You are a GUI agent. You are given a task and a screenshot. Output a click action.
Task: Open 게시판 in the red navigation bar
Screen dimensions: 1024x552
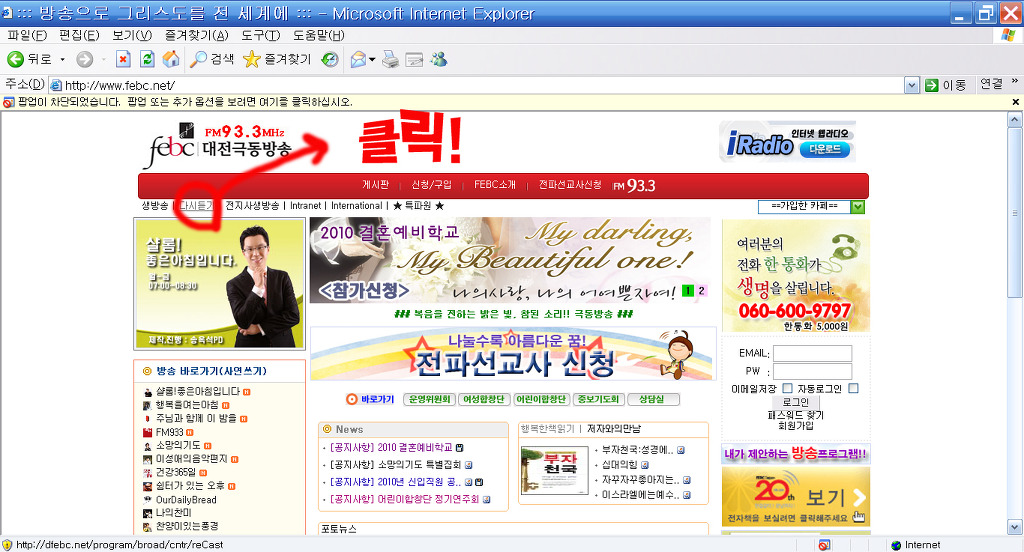pyautogui.click(x=376, y=185)
